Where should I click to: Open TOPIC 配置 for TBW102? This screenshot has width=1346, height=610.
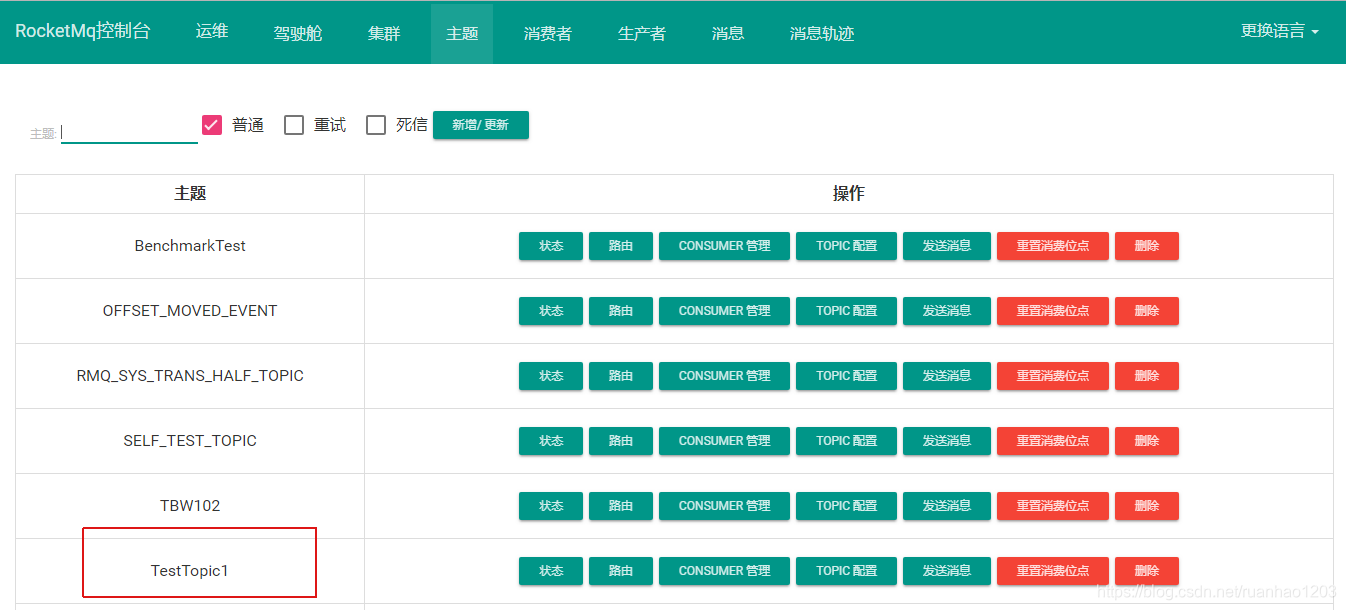(847, 506)
